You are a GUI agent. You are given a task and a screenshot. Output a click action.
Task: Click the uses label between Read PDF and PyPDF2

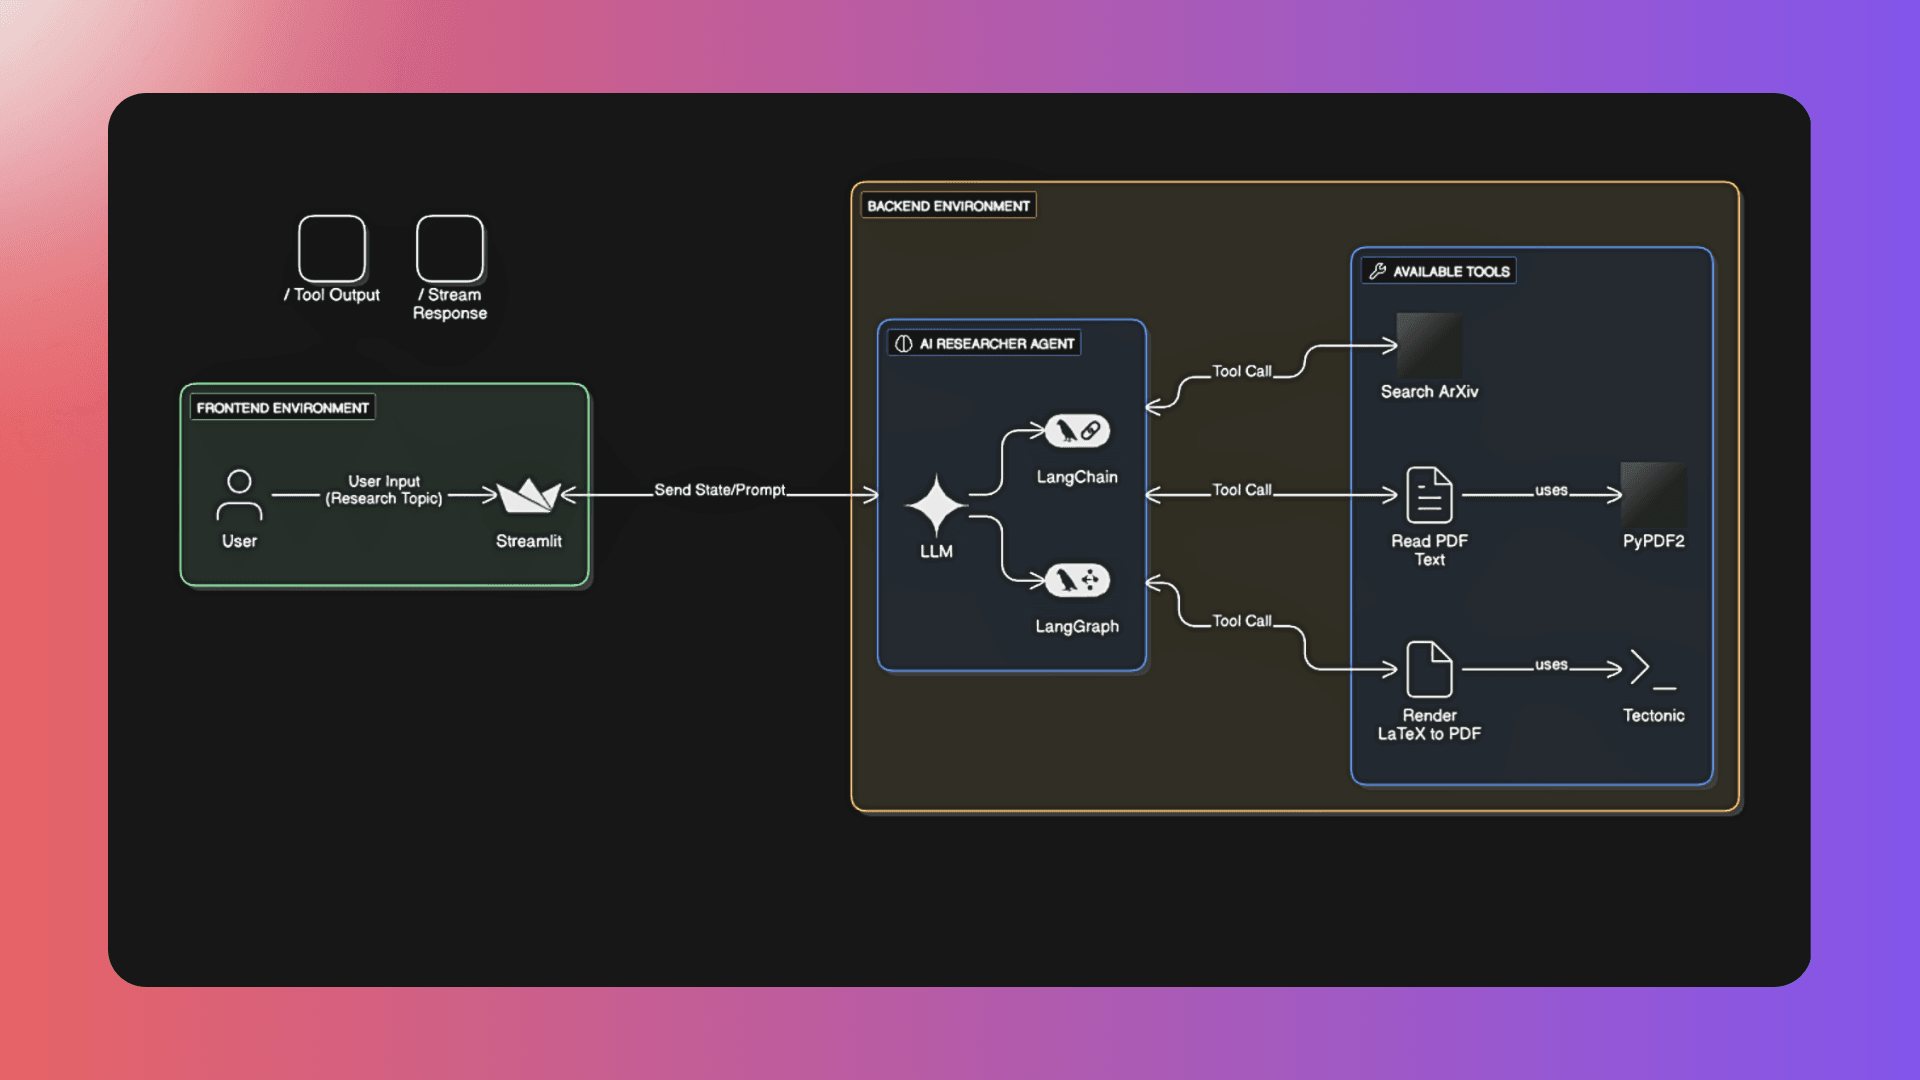[1551, 491]
